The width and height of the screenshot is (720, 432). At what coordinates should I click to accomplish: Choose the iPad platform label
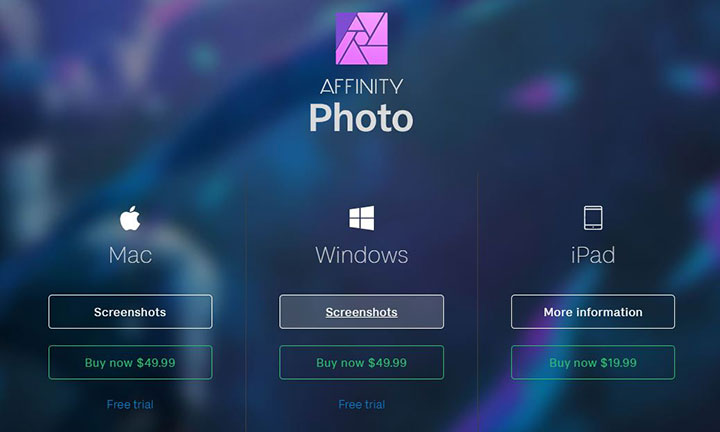[593, 255]
